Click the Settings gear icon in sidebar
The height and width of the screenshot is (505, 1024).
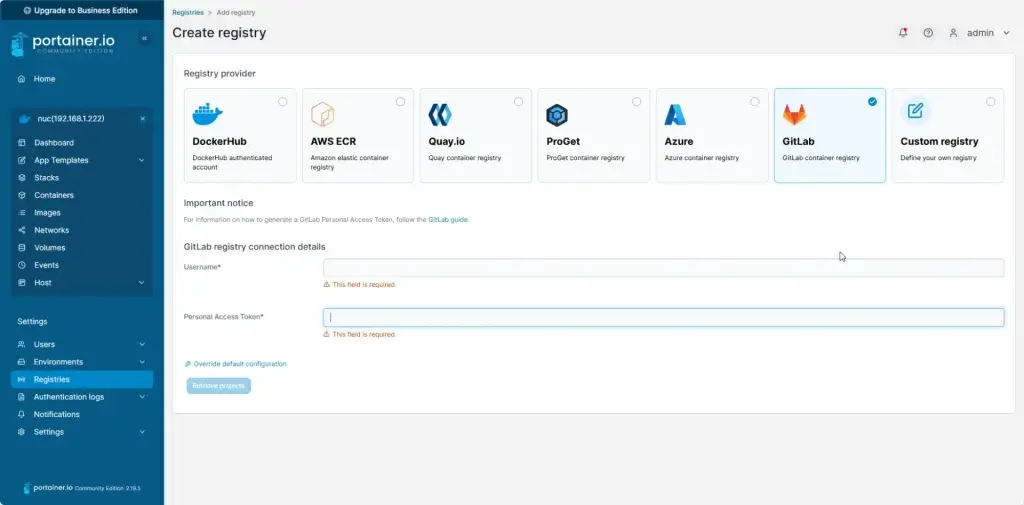[22, 432]
